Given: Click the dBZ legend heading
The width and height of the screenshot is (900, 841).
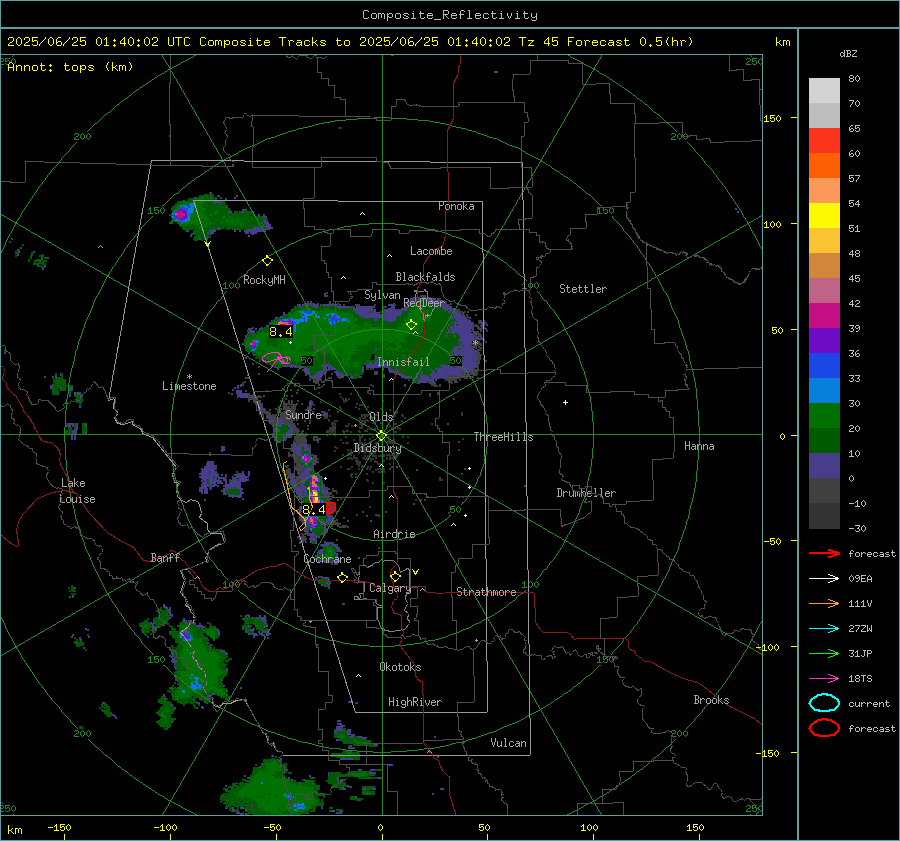Looking at the screenshot, I should click(x=848, y=53).
